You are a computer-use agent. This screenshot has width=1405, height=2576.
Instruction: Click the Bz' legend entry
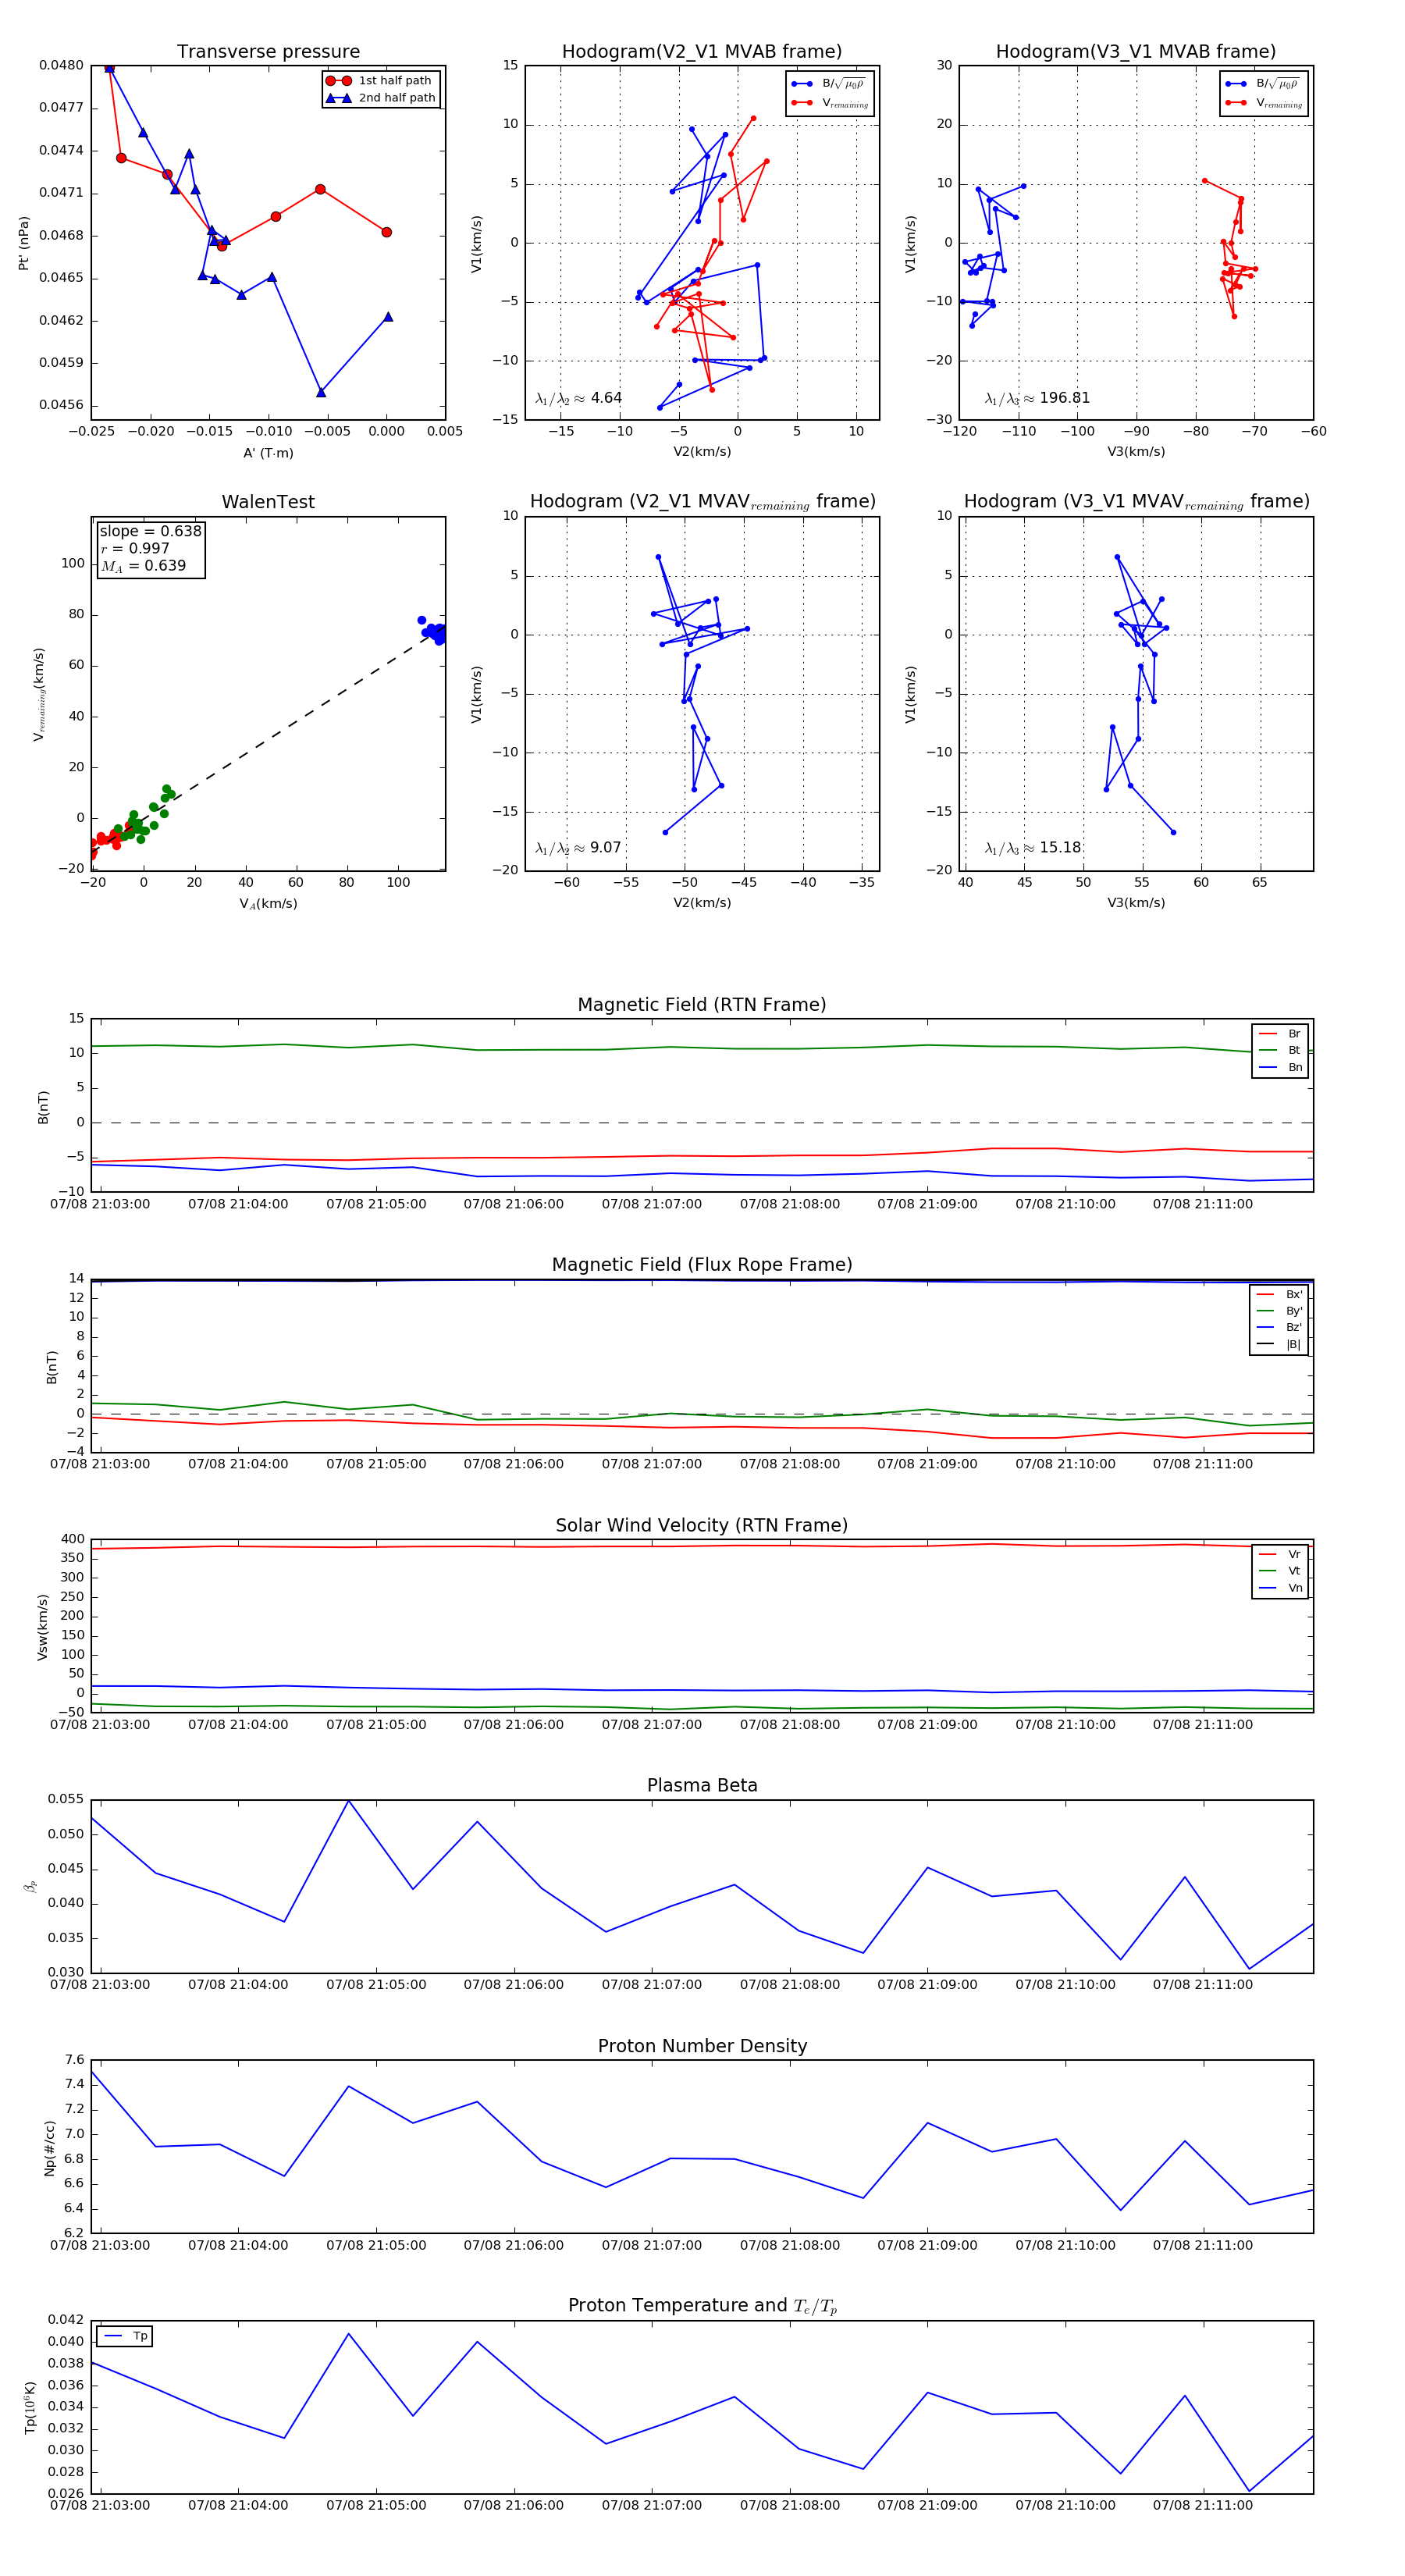tap(1279, 1327)
